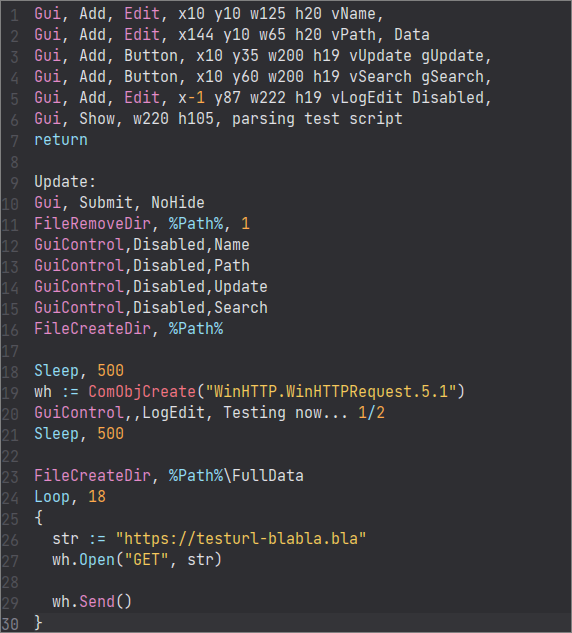The image size is (572, 633).
Task: Place cursor on the 'return' keyword
Action: pyautogui.click(x=61, y=140)
